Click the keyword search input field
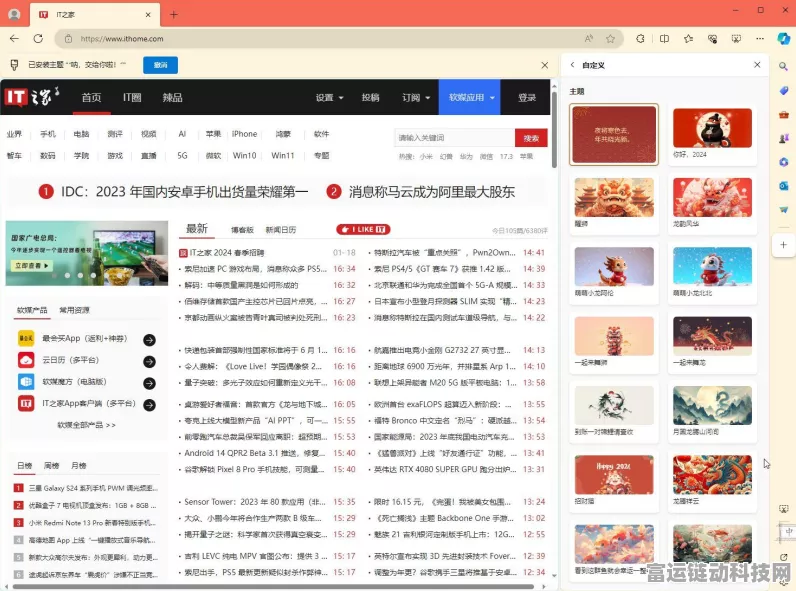Screen dimensions: 796x591 coord(454,138)
